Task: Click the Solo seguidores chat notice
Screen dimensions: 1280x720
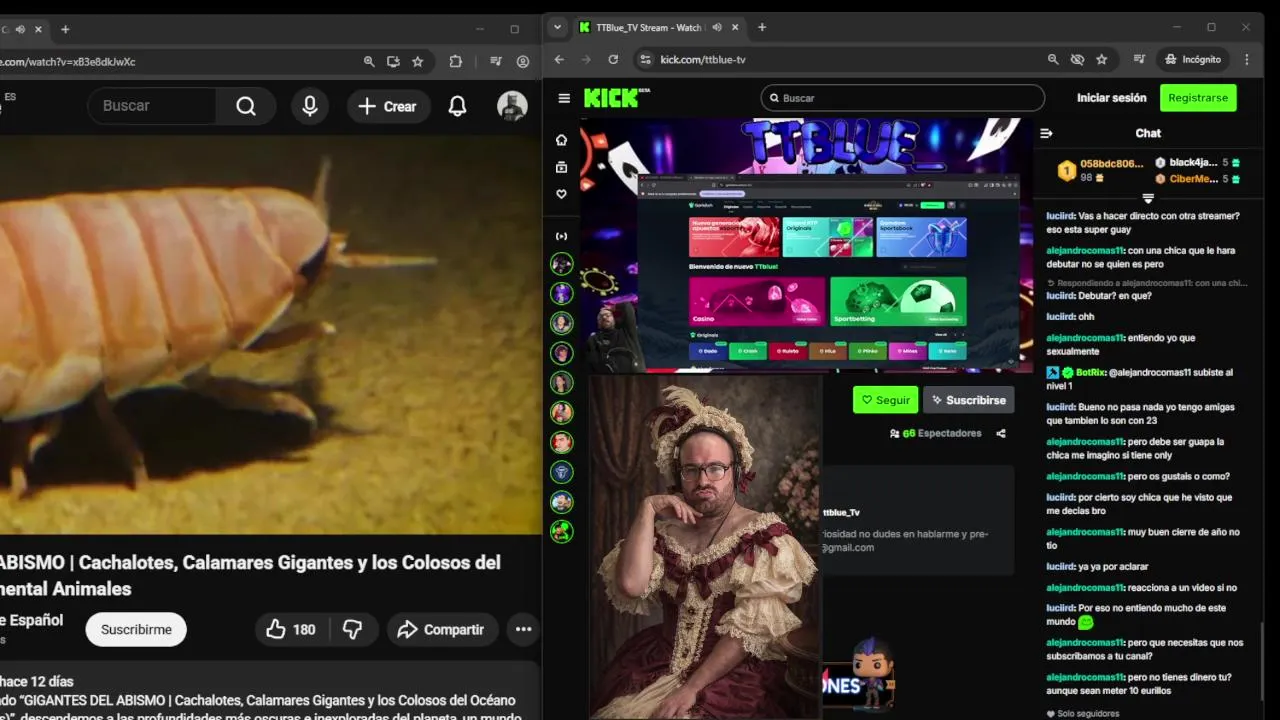Action: click(x=1083, y=713)
